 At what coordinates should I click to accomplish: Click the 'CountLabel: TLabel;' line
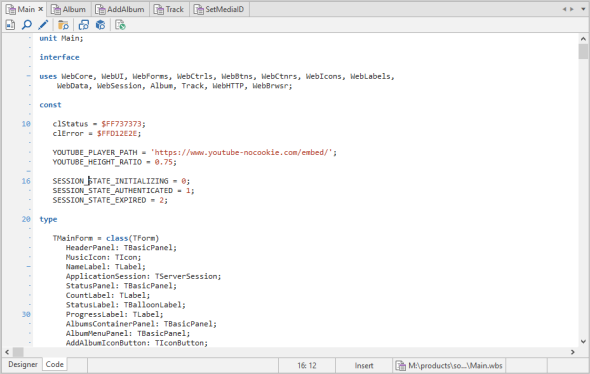click(x=108, y=295)
